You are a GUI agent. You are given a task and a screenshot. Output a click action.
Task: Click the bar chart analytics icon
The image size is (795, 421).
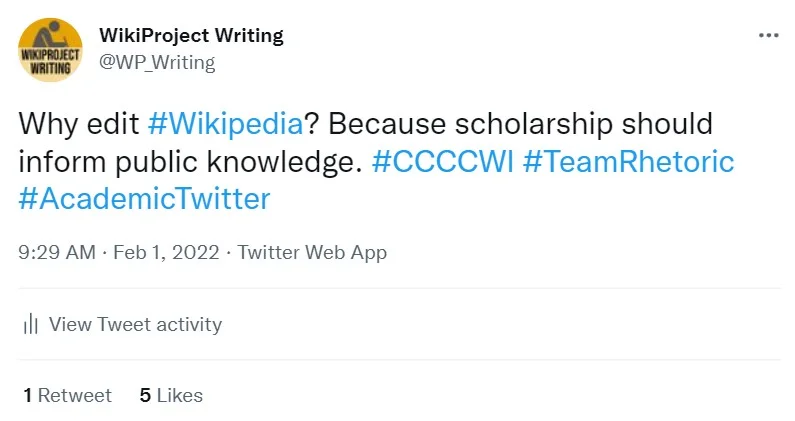tap(31, 324)
